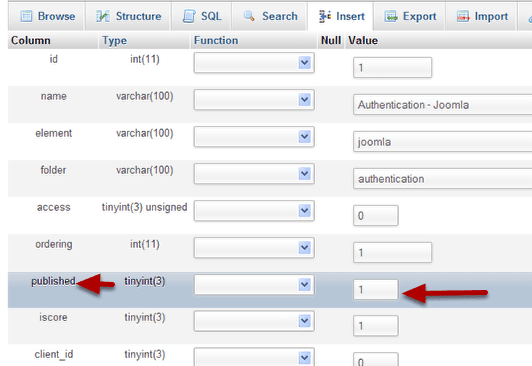Click the Structure tab icon

point(103,16)
